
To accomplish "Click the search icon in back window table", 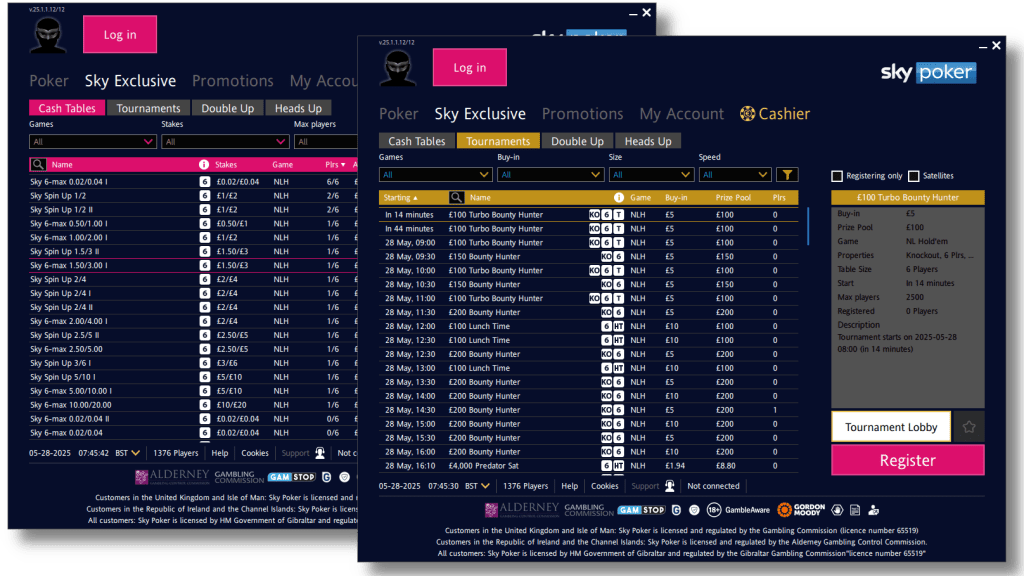I will coord(38,165).
